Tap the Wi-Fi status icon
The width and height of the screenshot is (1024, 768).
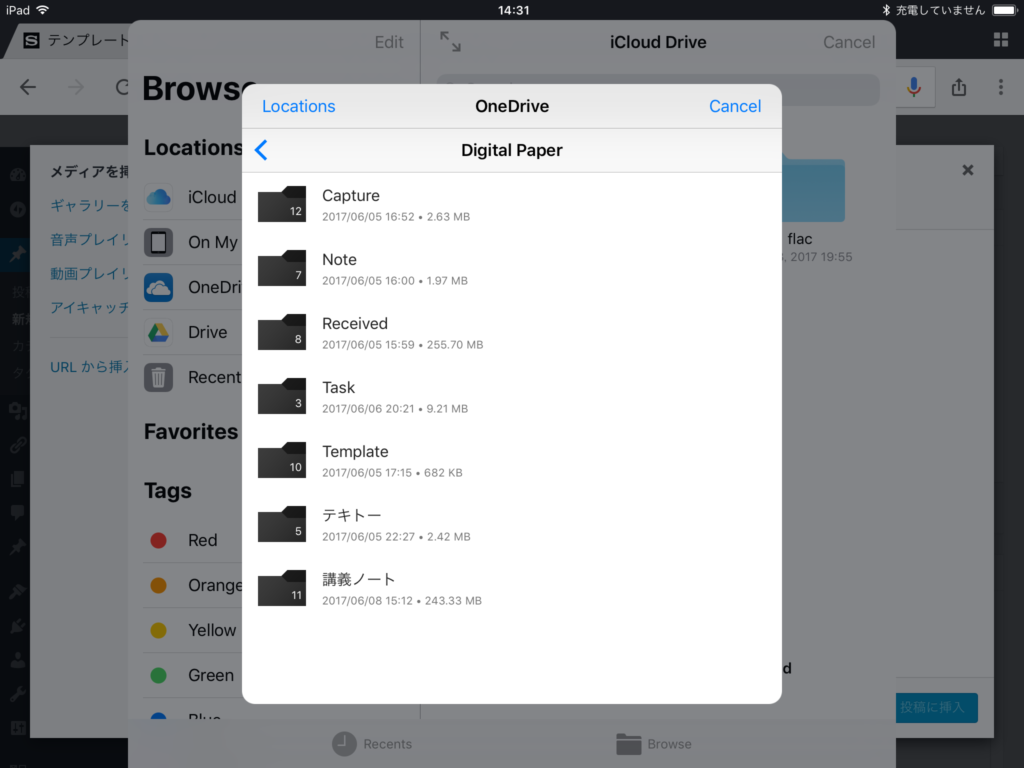click(x=43, y=10)
